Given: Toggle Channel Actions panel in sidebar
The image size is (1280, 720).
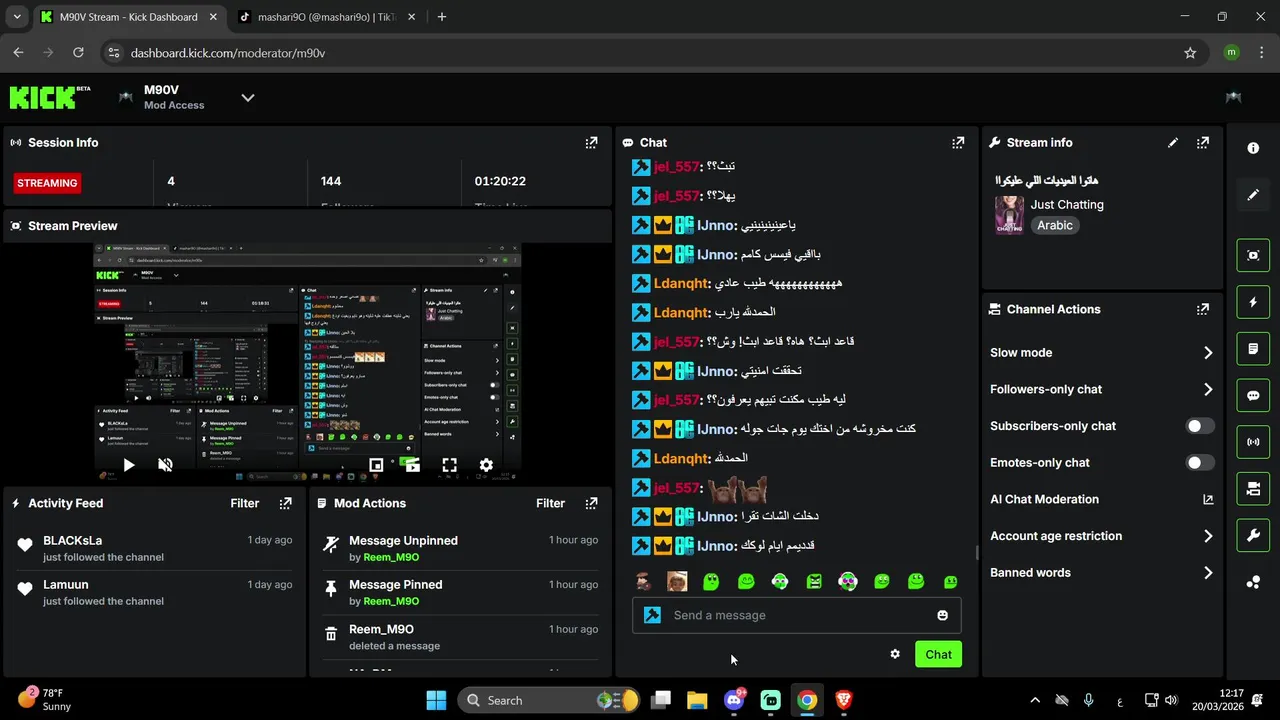Looking at the screenshot, I should click(x=1253, y=489).
